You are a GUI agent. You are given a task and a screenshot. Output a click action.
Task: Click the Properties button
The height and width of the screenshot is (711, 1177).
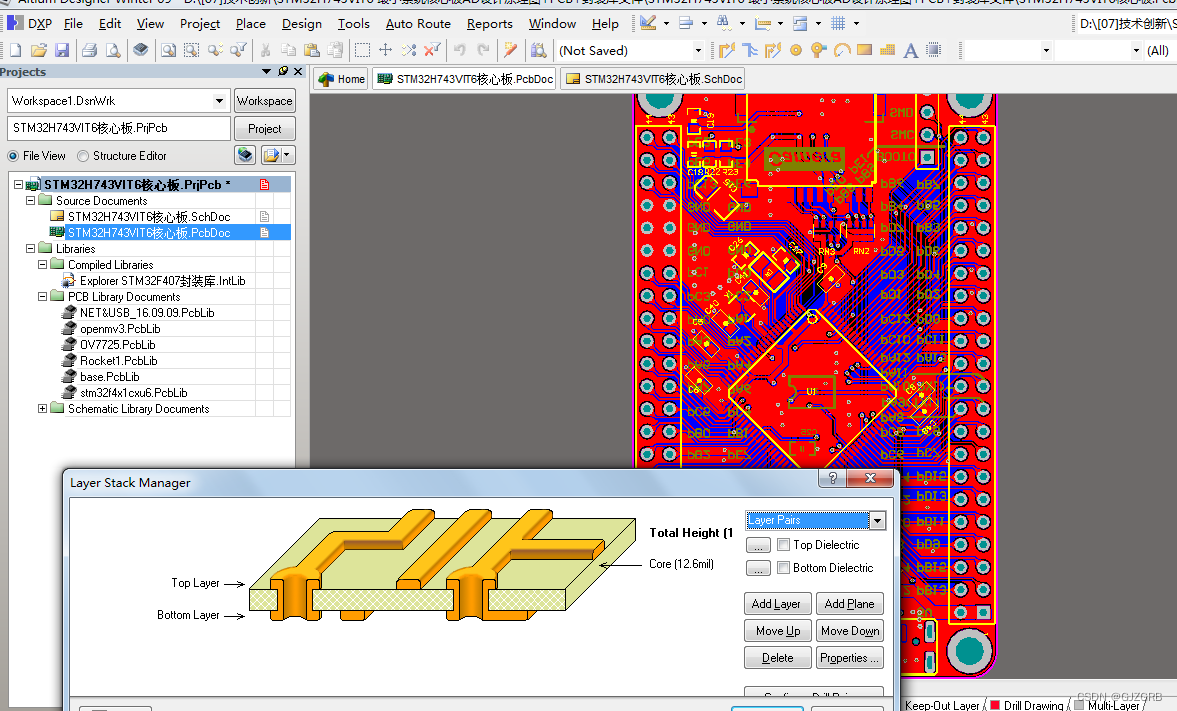pyautogui.click(x=850, y=658)
